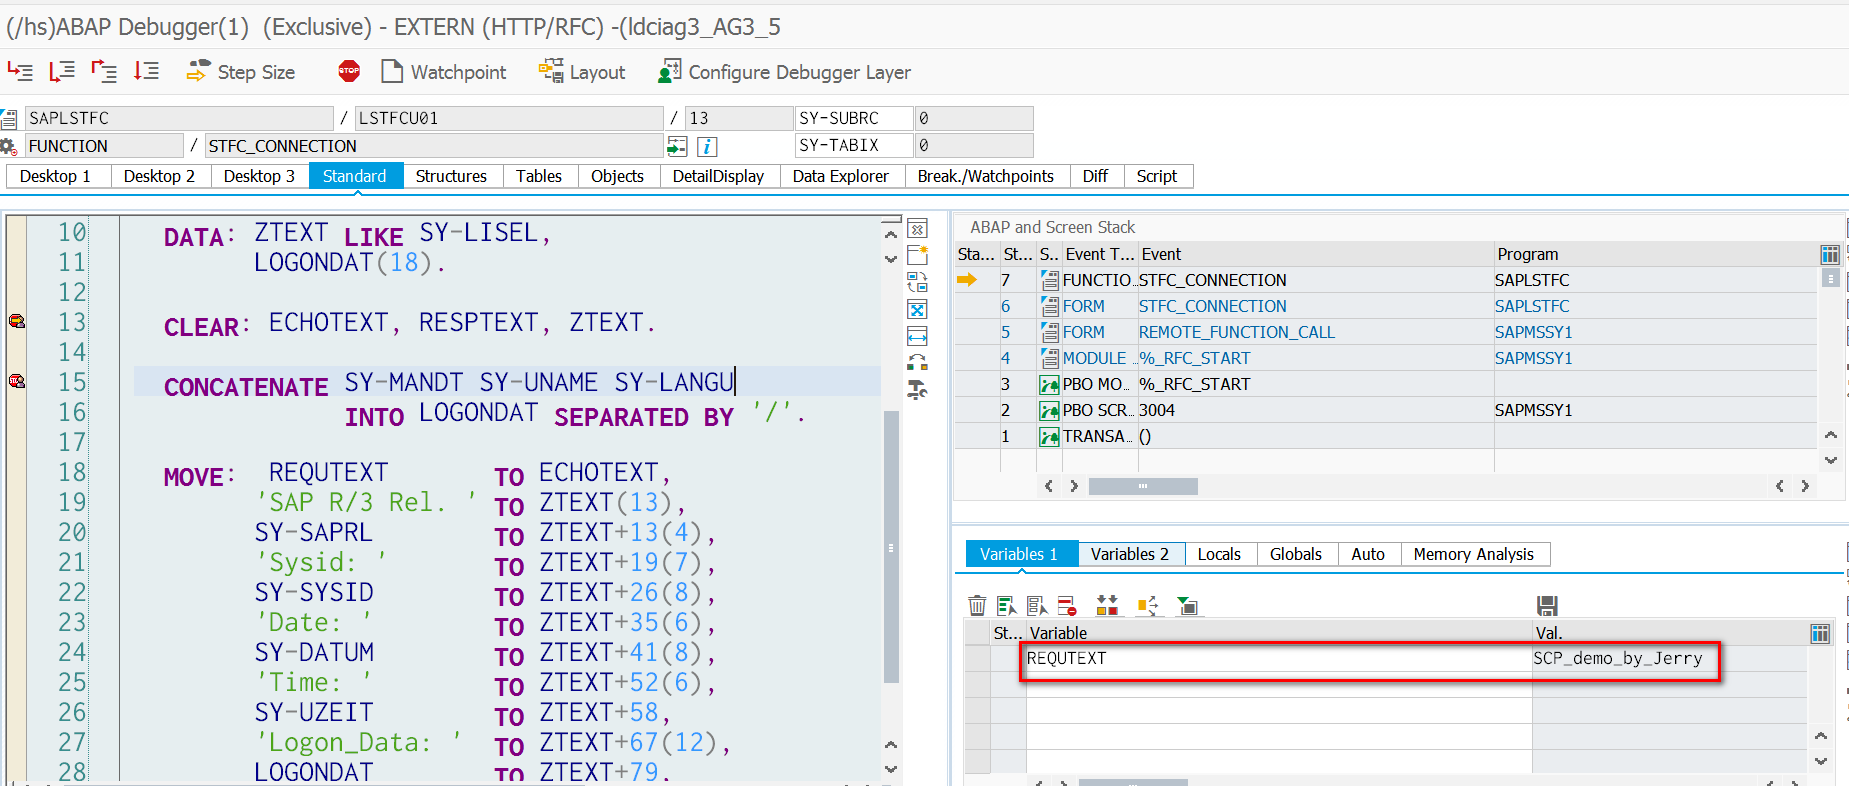
Task: Open the Memory Analysis tab
Action: (x=1474, y=554)
